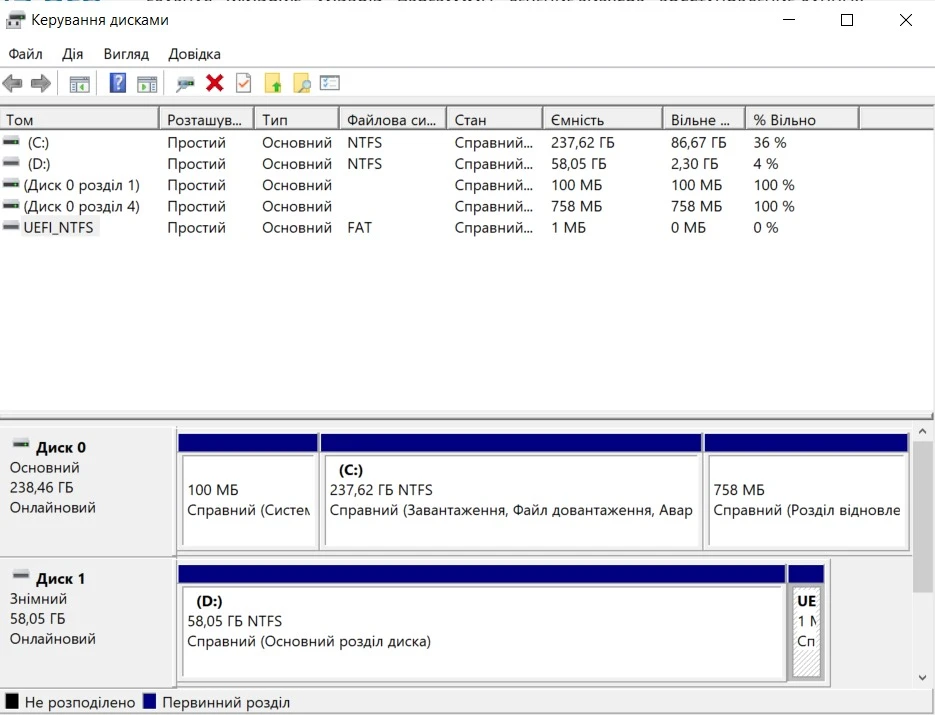Sort volumes by the Ємність column header
The height and width of the screenshot is (715, 935).
[x=600, y=120]
